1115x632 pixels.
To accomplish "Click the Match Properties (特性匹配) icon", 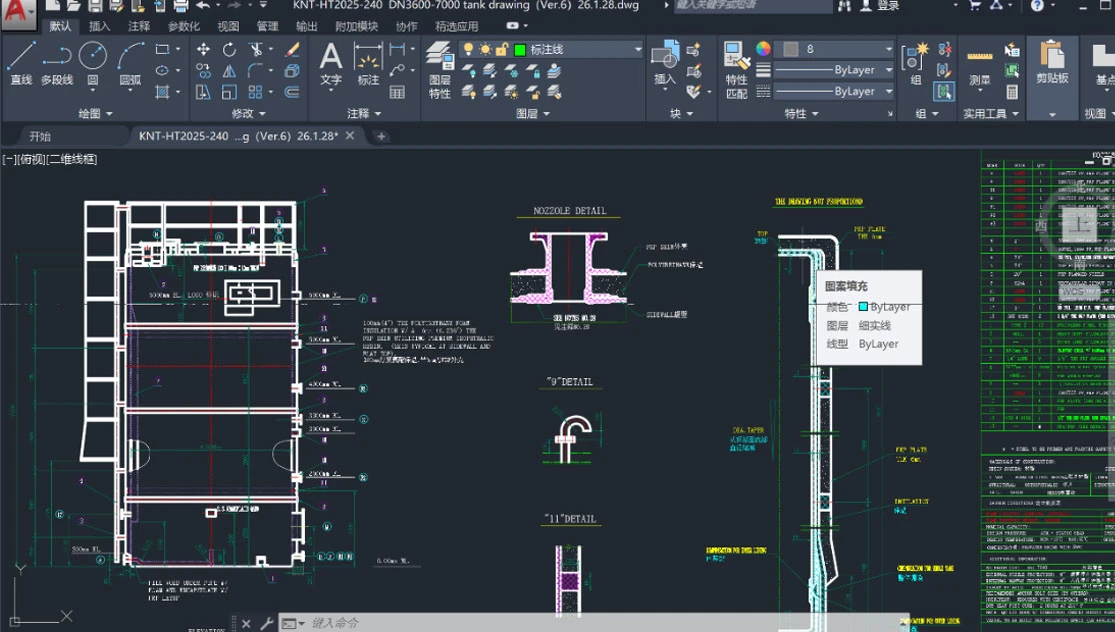I will tap(736, 70).
